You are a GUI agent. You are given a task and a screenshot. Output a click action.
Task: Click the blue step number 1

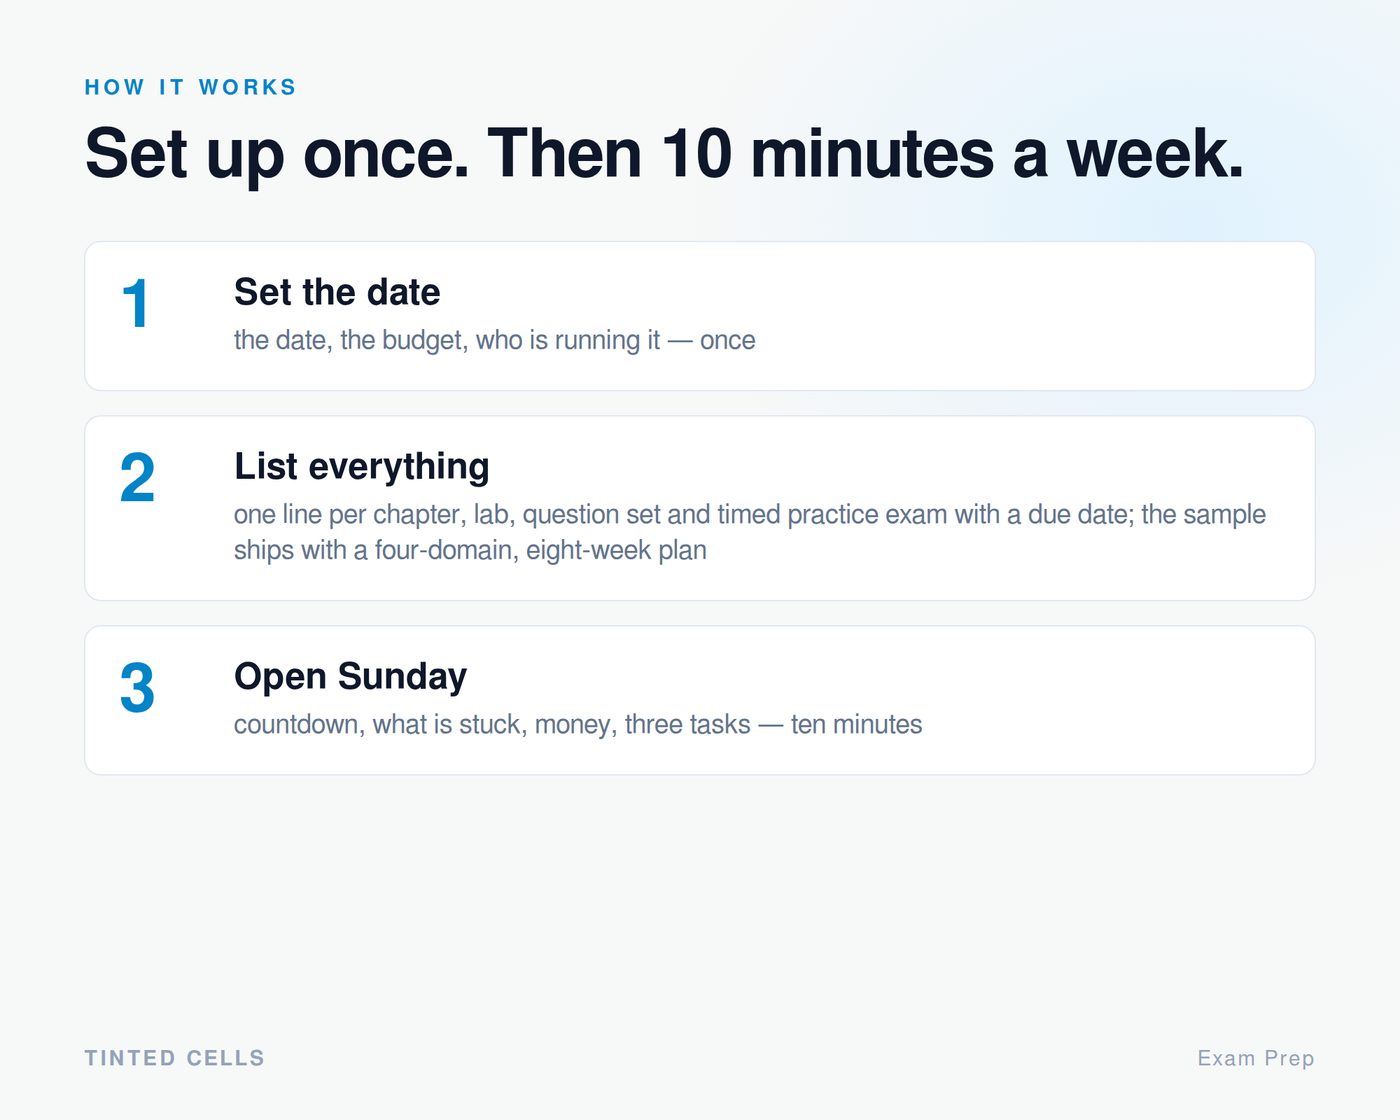[x=136, y=304]
